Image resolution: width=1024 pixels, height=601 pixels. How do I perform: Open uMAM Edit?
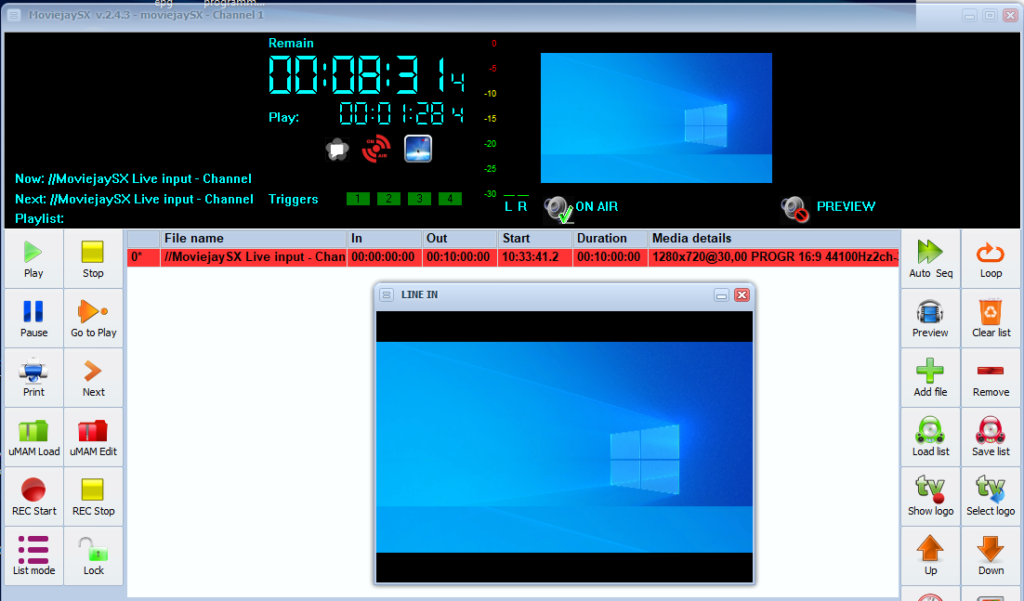(x=93, y=438)
